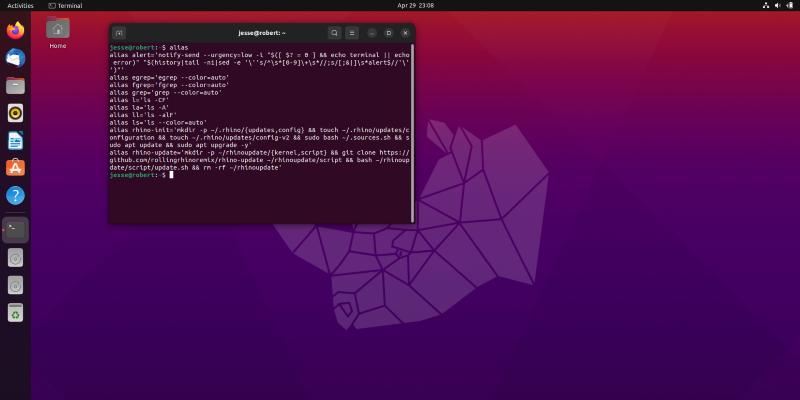This screenshot has height=400, width=800.
Task: Open a new tab in the terminal
Action: (x=119, y=33)
